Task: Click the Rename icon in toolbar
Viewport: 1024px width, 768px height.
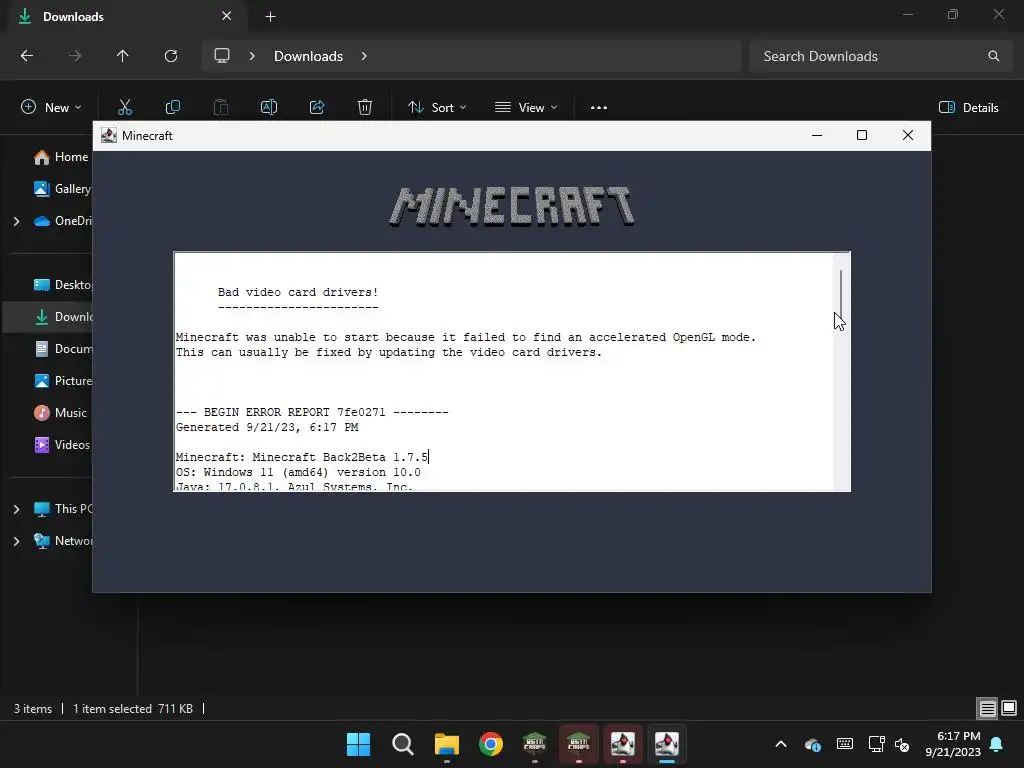Action: tap(269, 107)
